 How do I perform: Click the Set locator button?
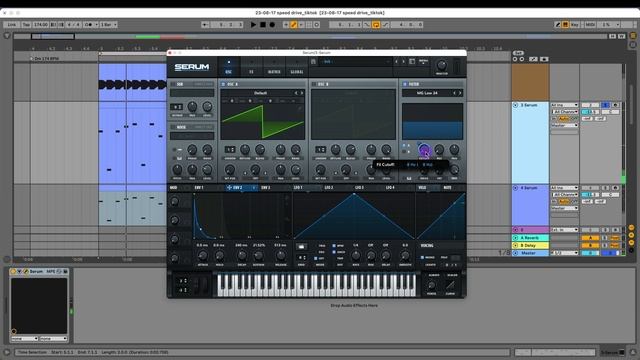518,53
